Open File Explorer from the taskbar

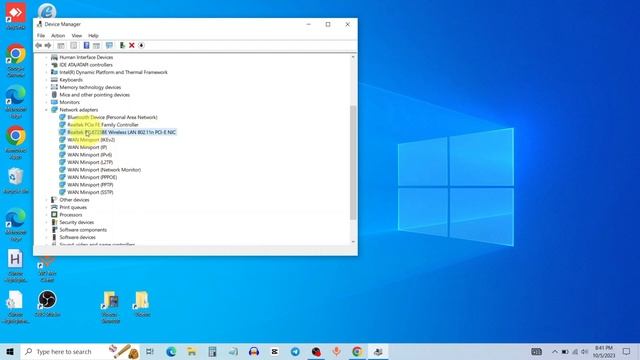click(191, 351)
